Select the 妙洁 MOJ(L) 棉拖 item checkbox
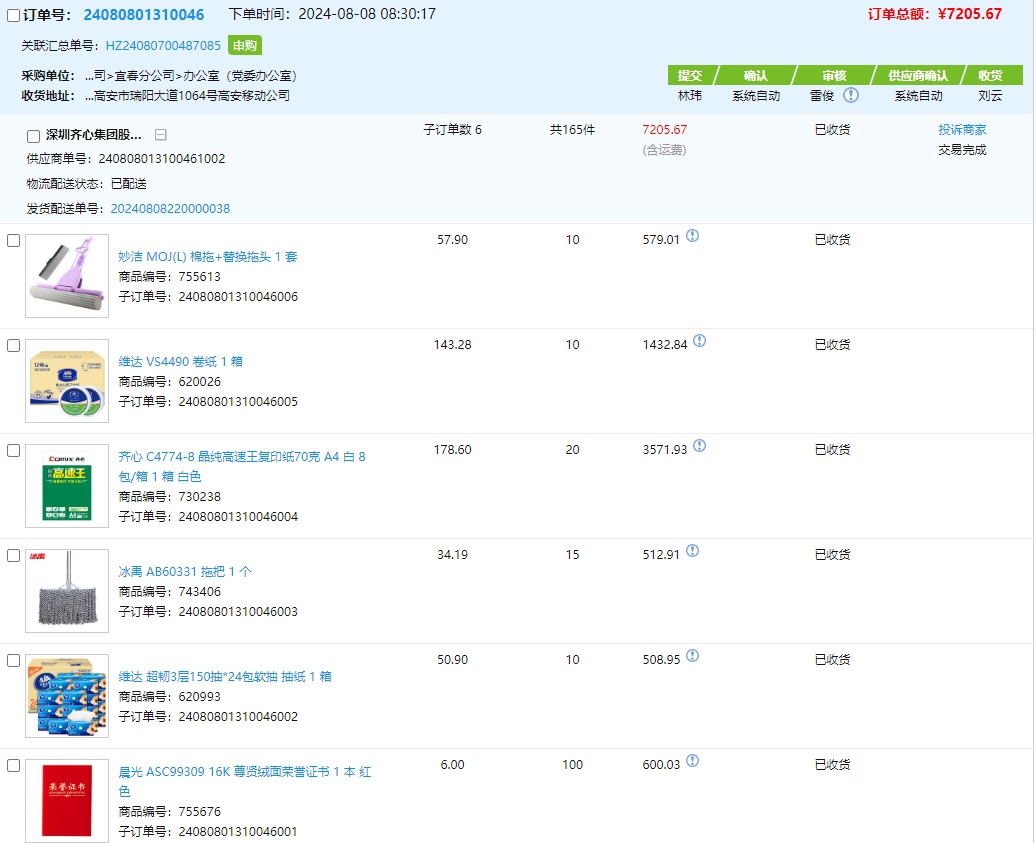Viewport: 1035px width, 843px height. point(13,240)
